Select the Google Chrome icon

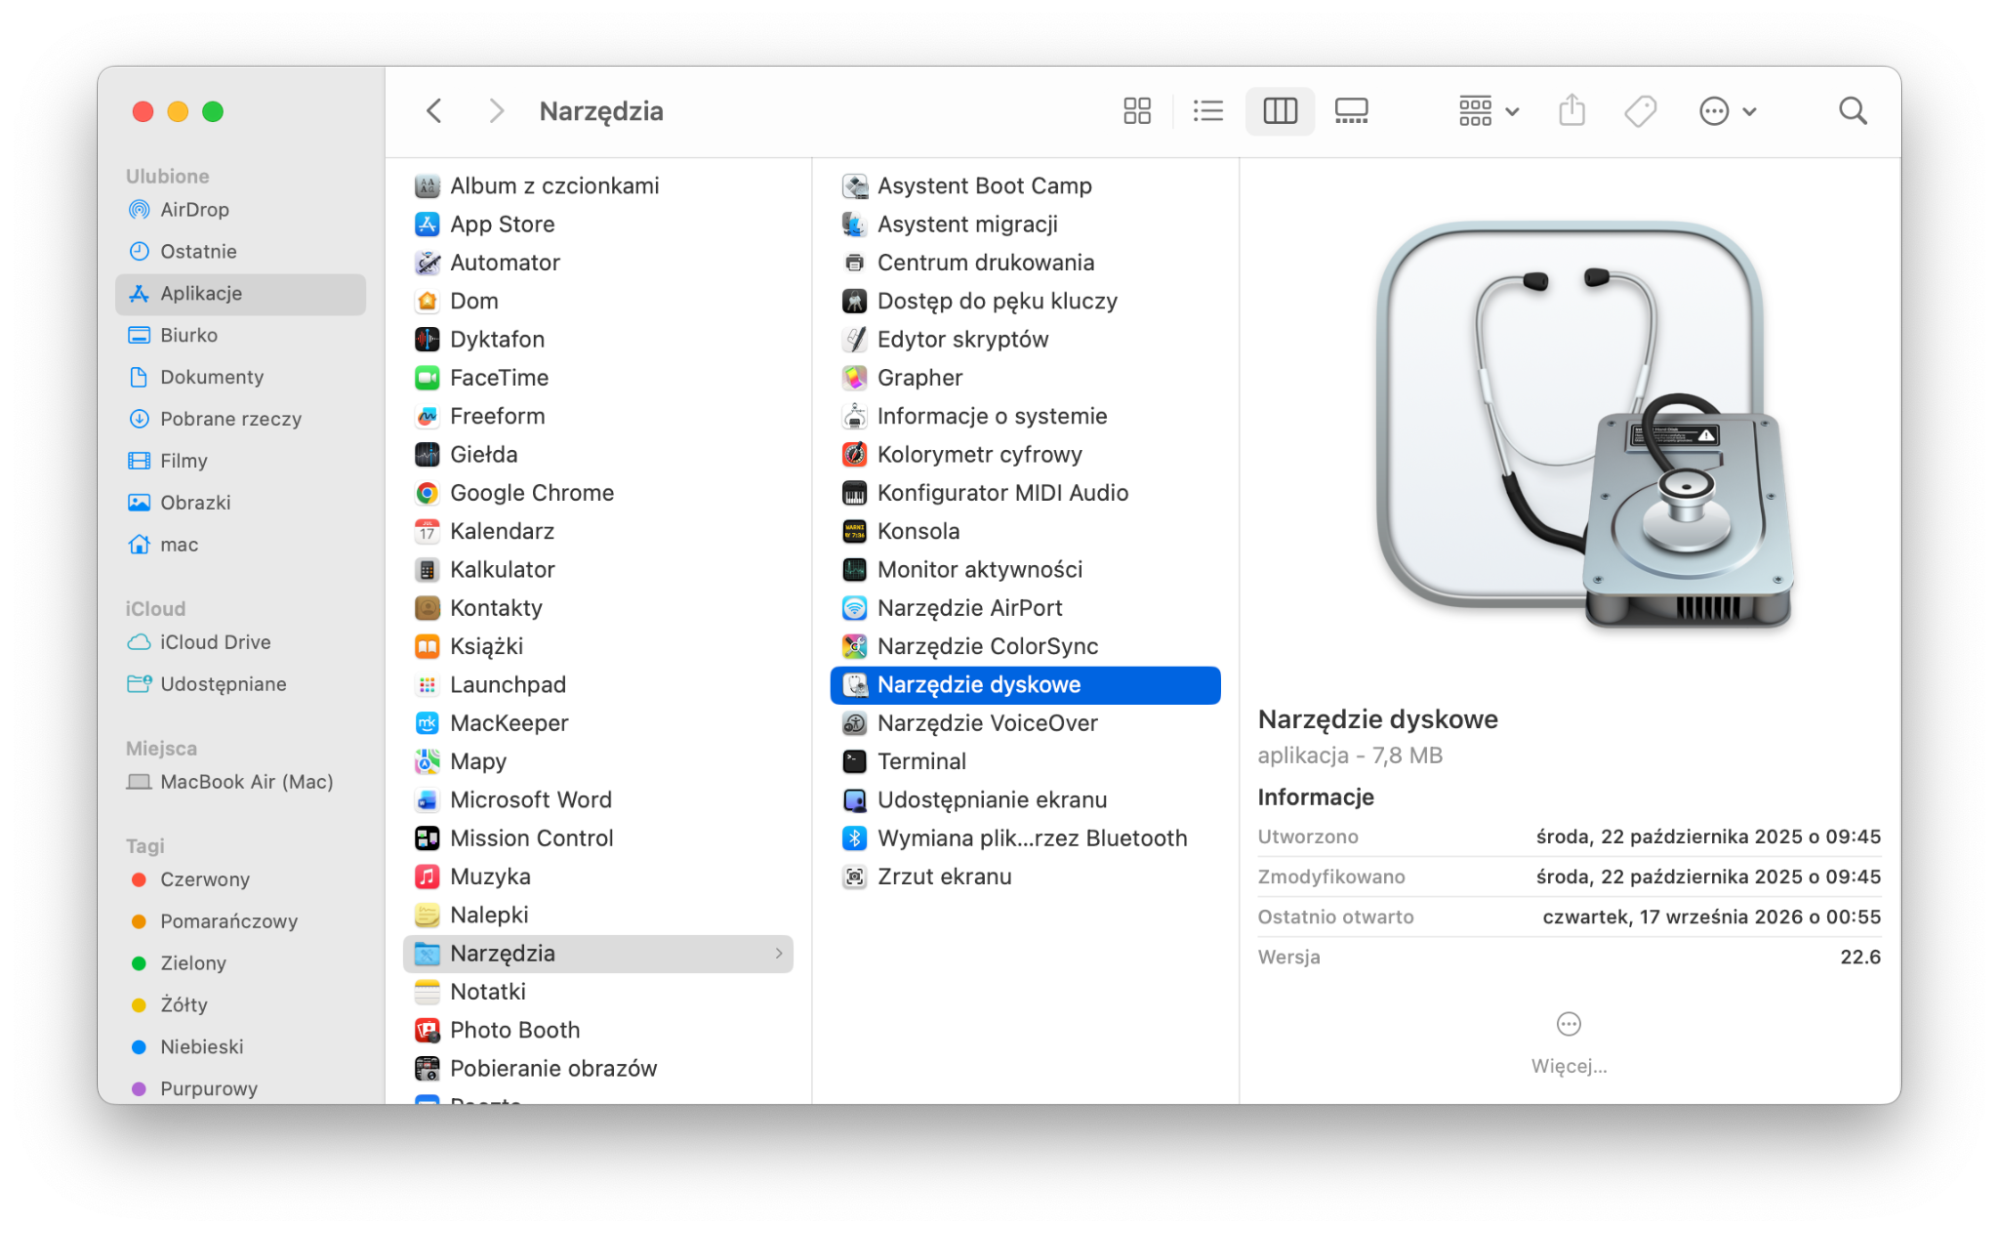[x=427, y=493]
